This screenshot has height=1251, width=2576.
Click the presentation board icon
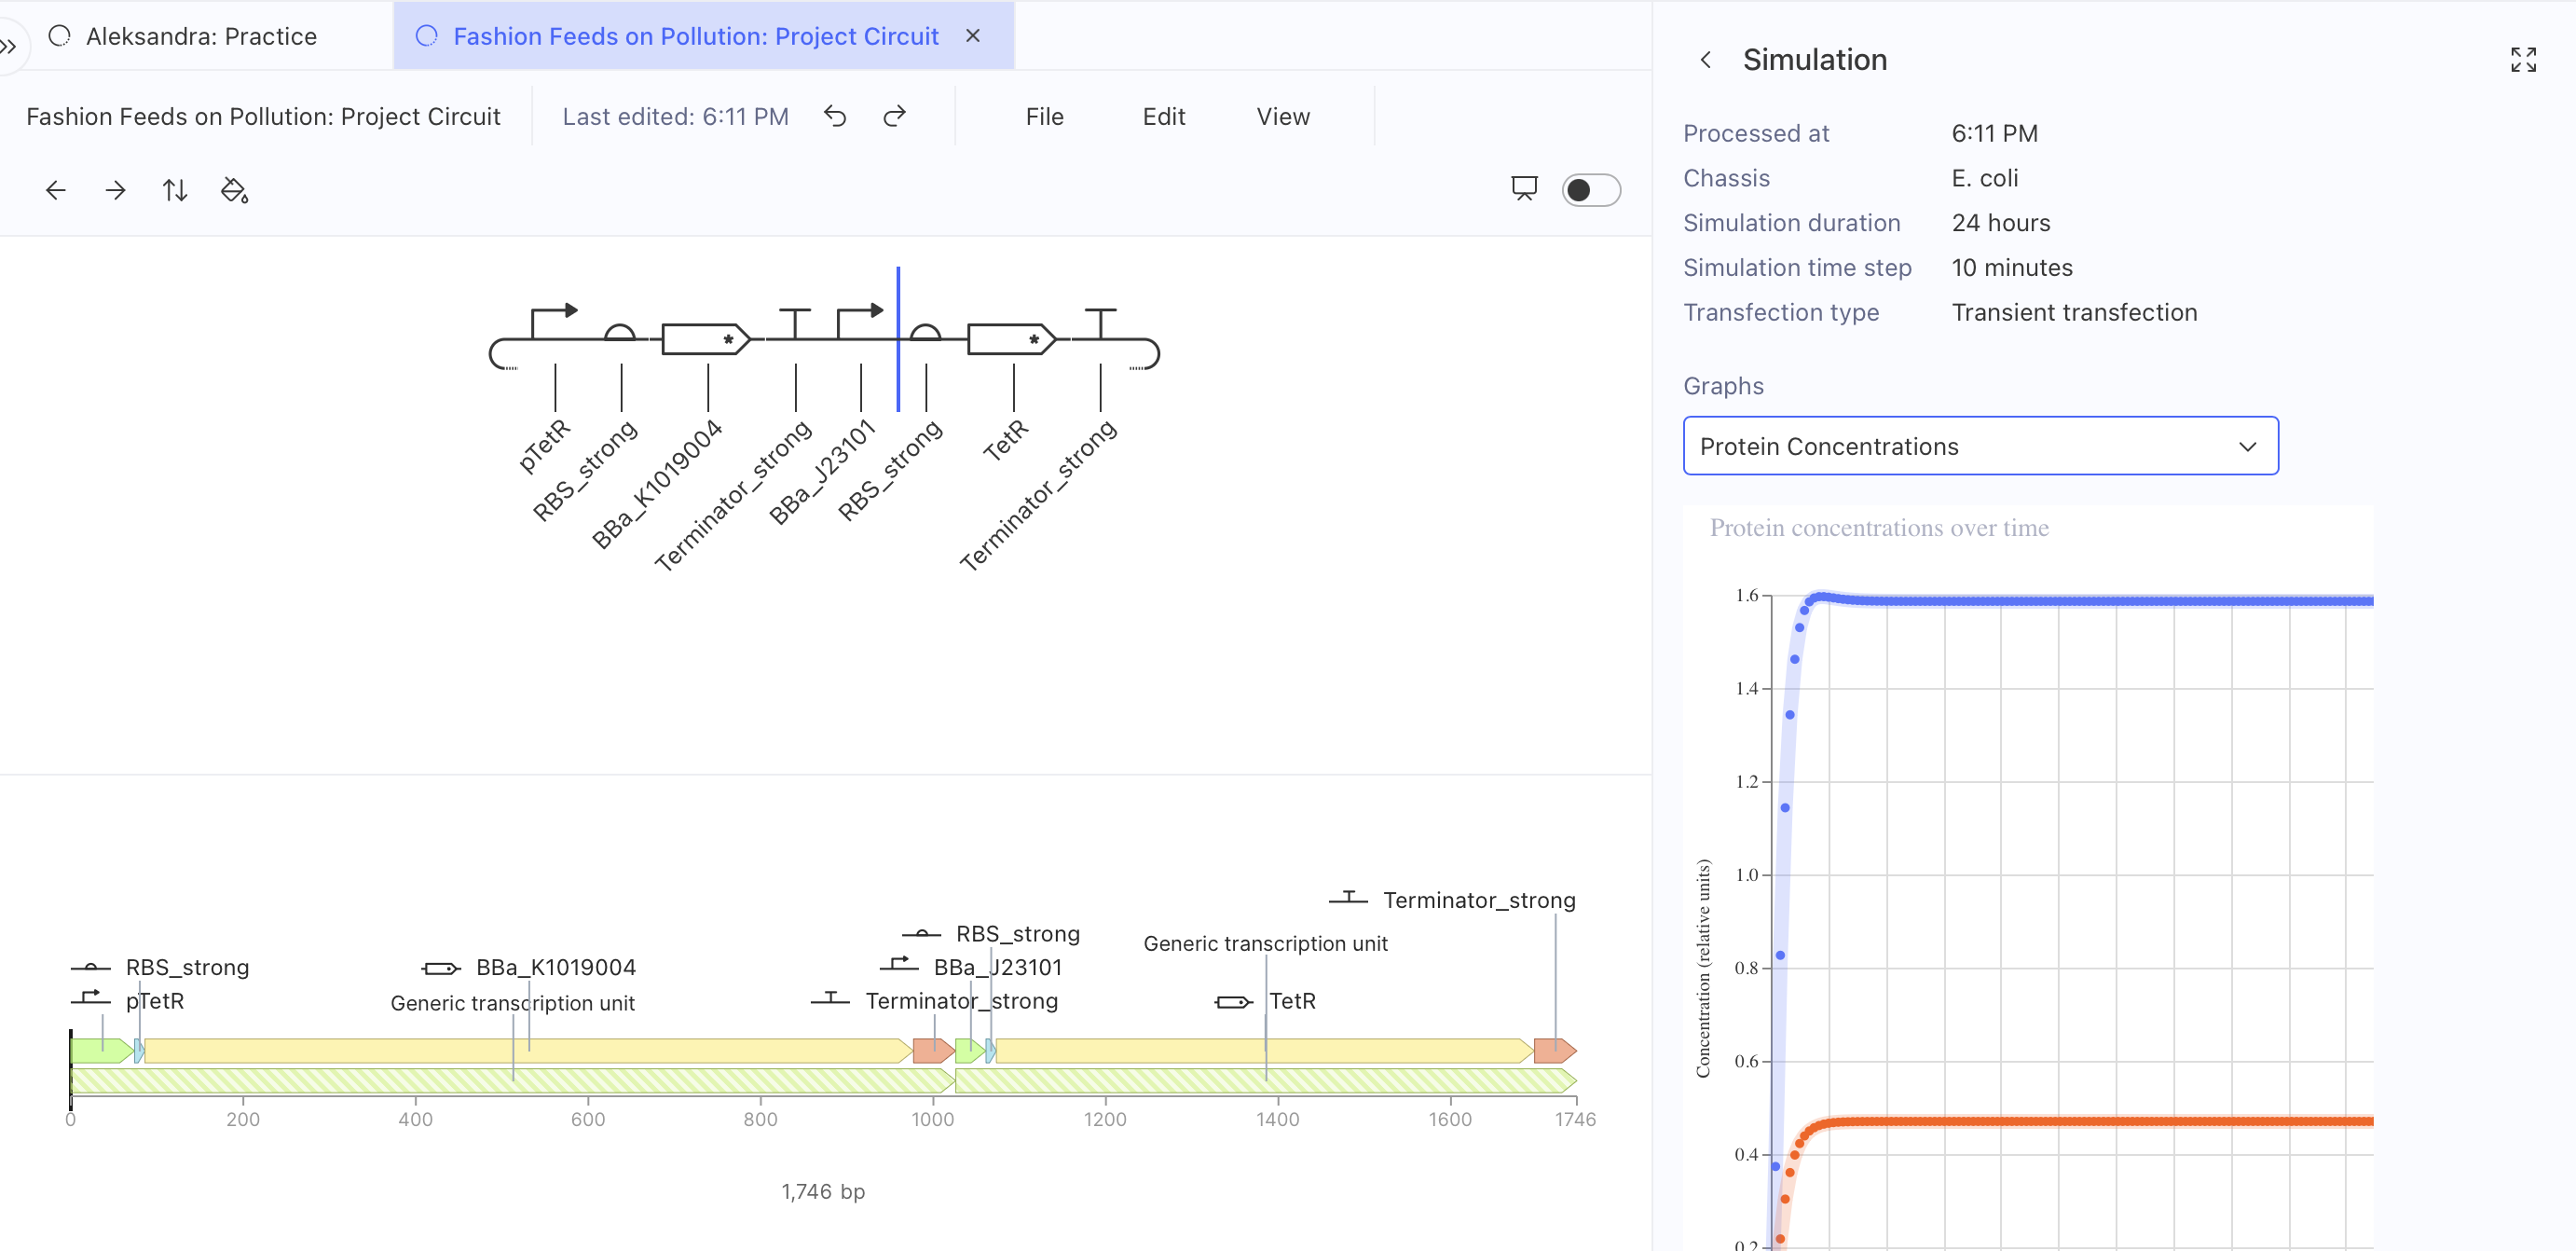1524,188
